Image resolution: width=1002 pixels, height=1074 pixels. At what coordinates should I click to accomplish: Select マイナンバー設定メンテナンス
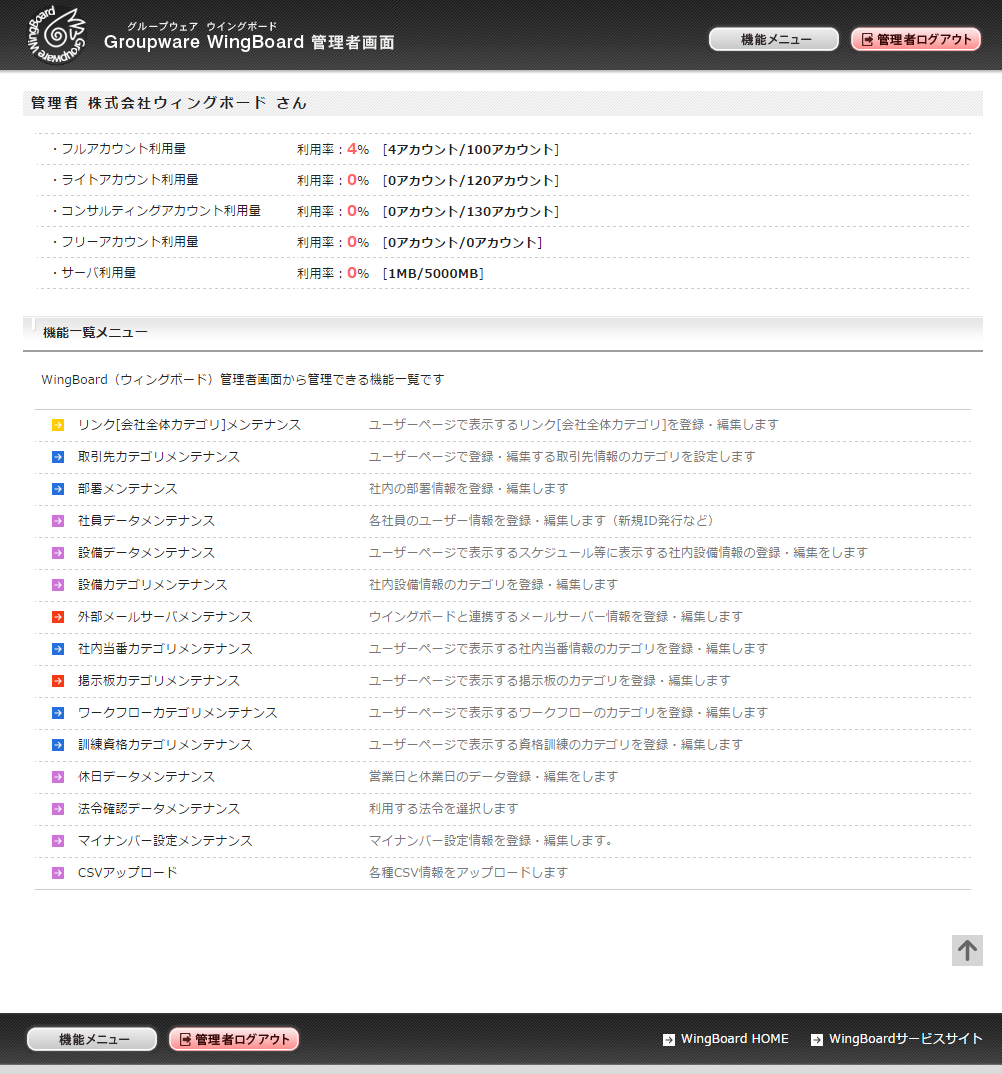tap(165, 841)
